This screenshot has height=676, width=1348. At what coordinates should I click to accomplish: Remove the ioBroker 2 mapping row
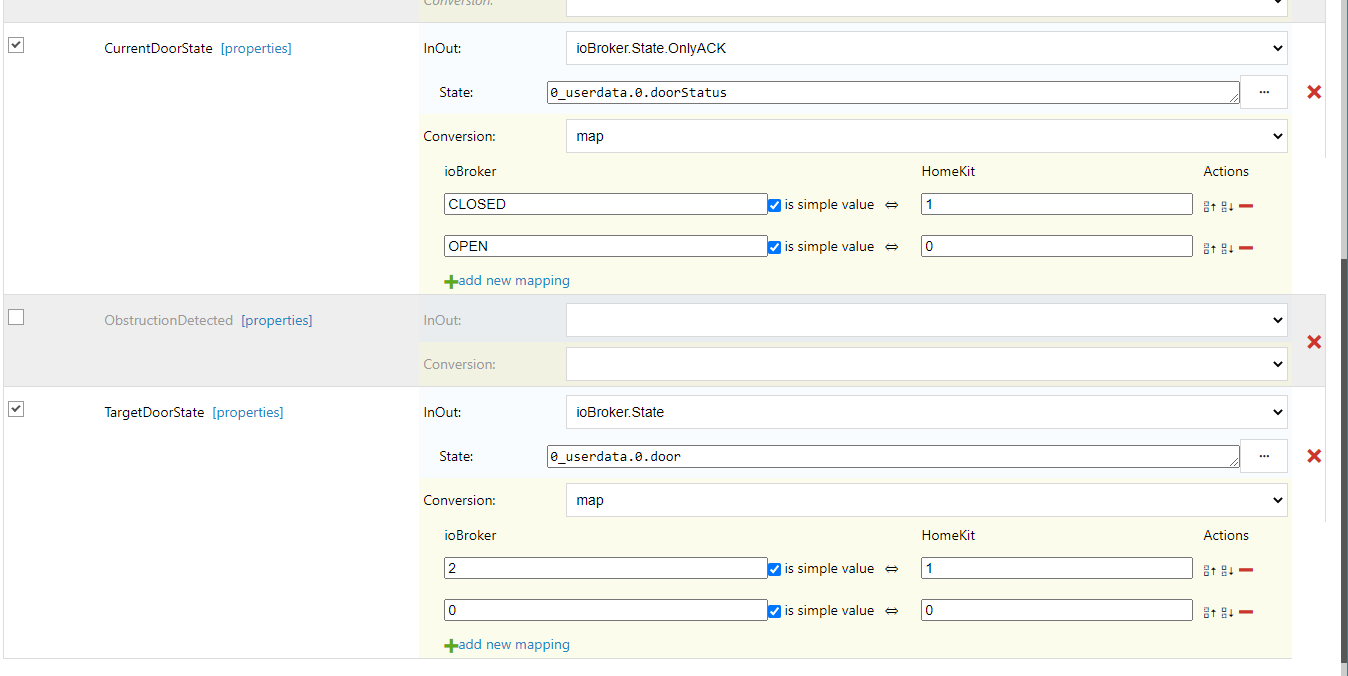pyautogui.click(x=1246, y=570)
